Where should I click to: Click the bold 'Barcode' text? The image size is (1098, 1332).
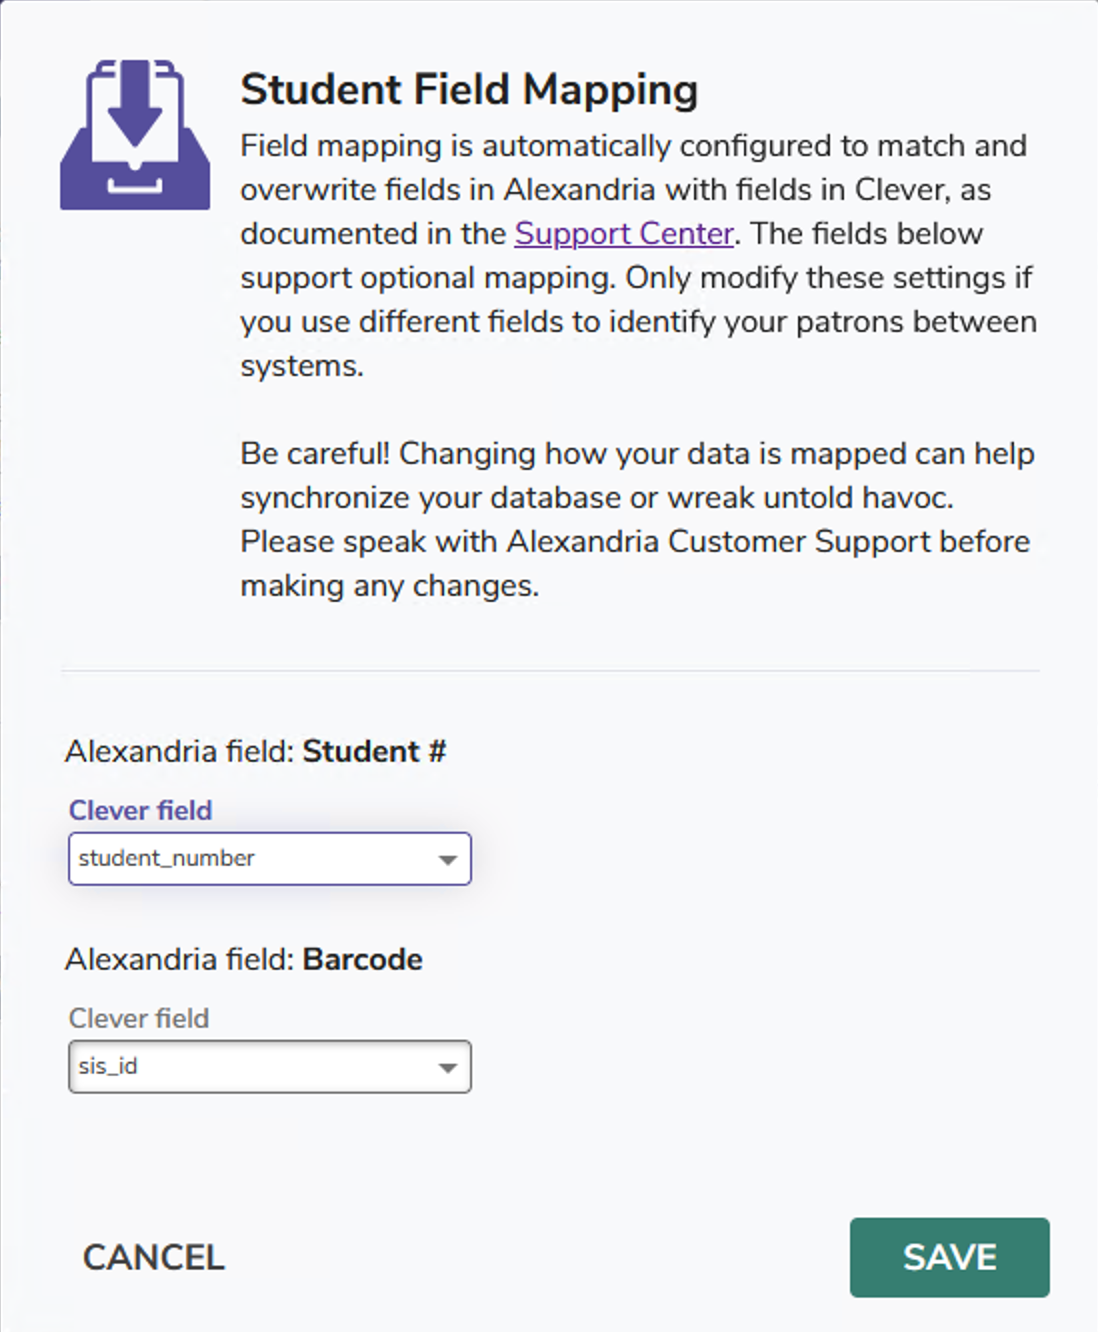[362, 959]
